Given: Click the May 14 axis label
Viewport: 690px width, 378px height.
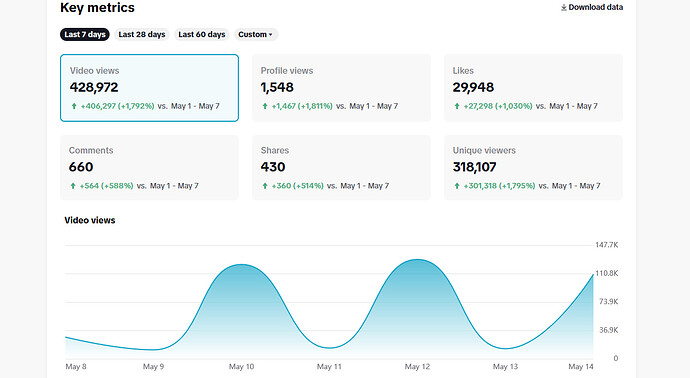Looking at the screenshot, I should coord(581,367).
